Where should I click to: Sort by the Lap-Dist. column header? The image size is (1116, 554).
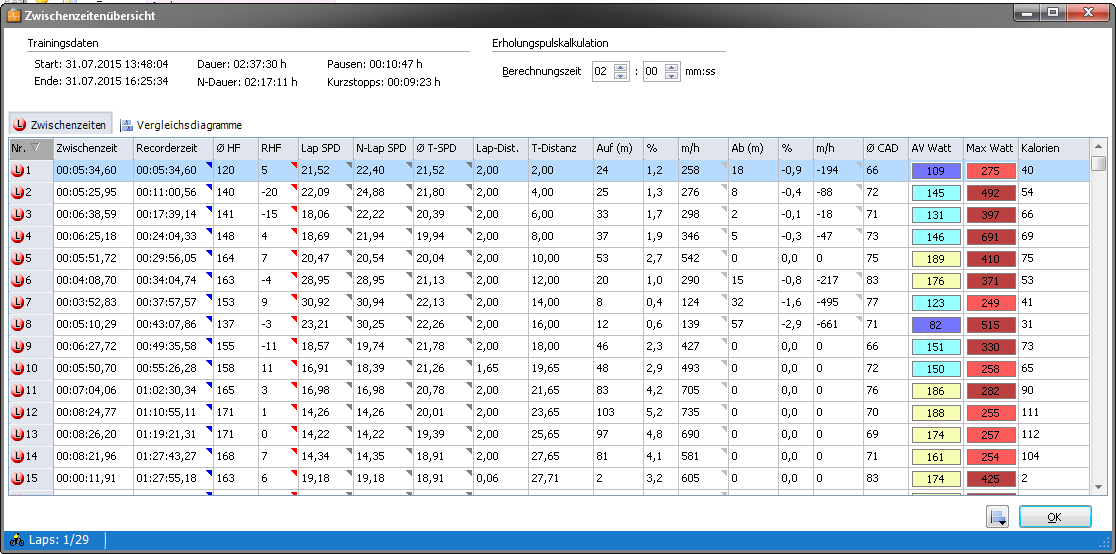pyautogui.click(x=500, y=148)
